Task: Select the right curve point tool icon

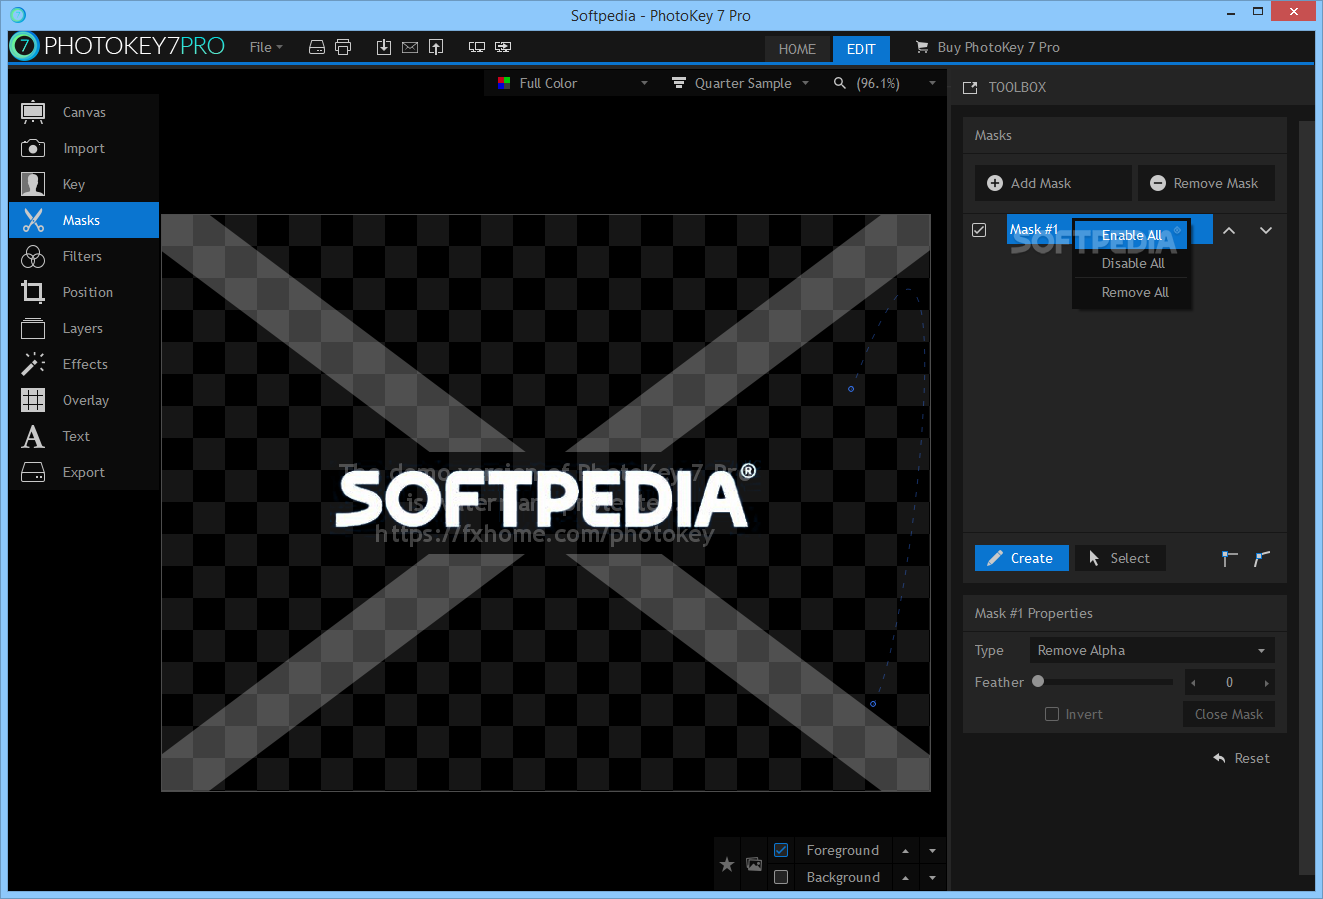Action: 1262,558
